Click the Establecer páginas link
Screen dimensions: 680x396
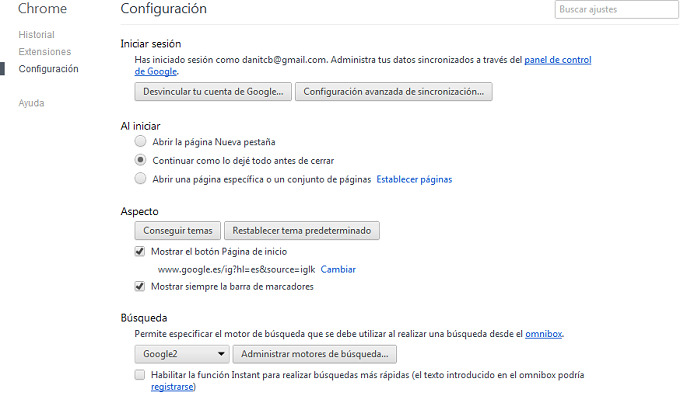(x=414, y=180)
